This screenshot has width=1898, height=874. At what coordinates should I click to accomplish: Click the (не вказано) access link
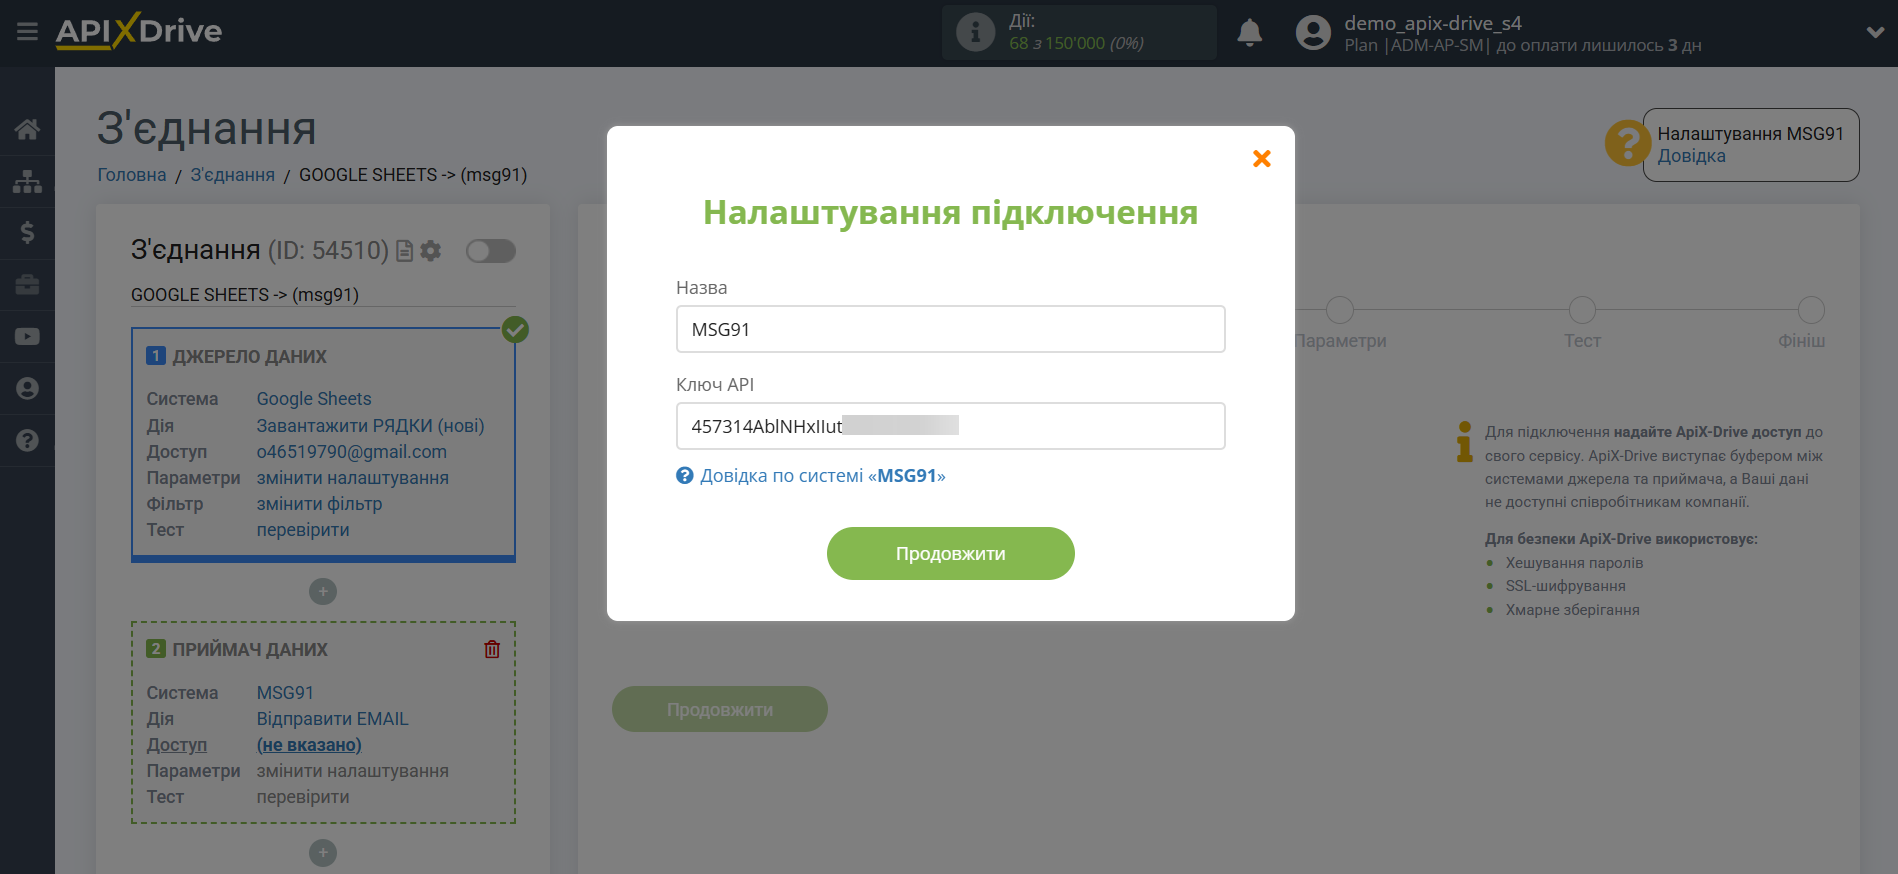309,745
